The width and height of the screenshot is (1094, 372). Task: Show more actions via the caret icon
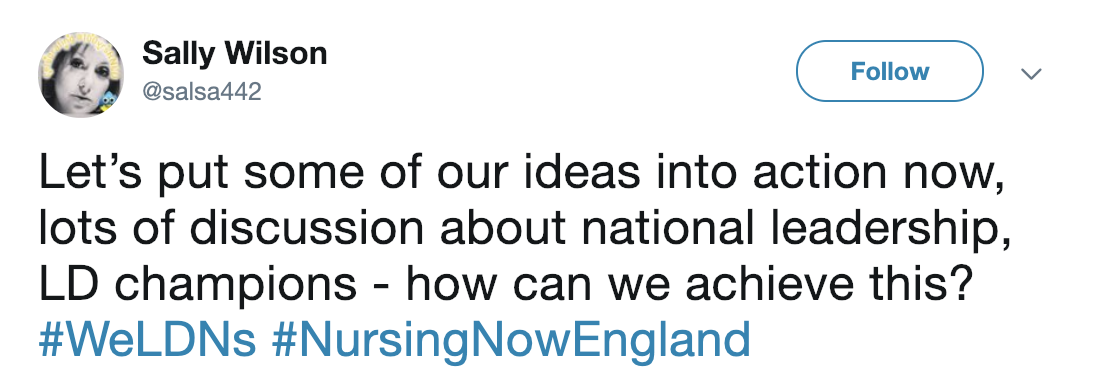[x=1031, y=73]
